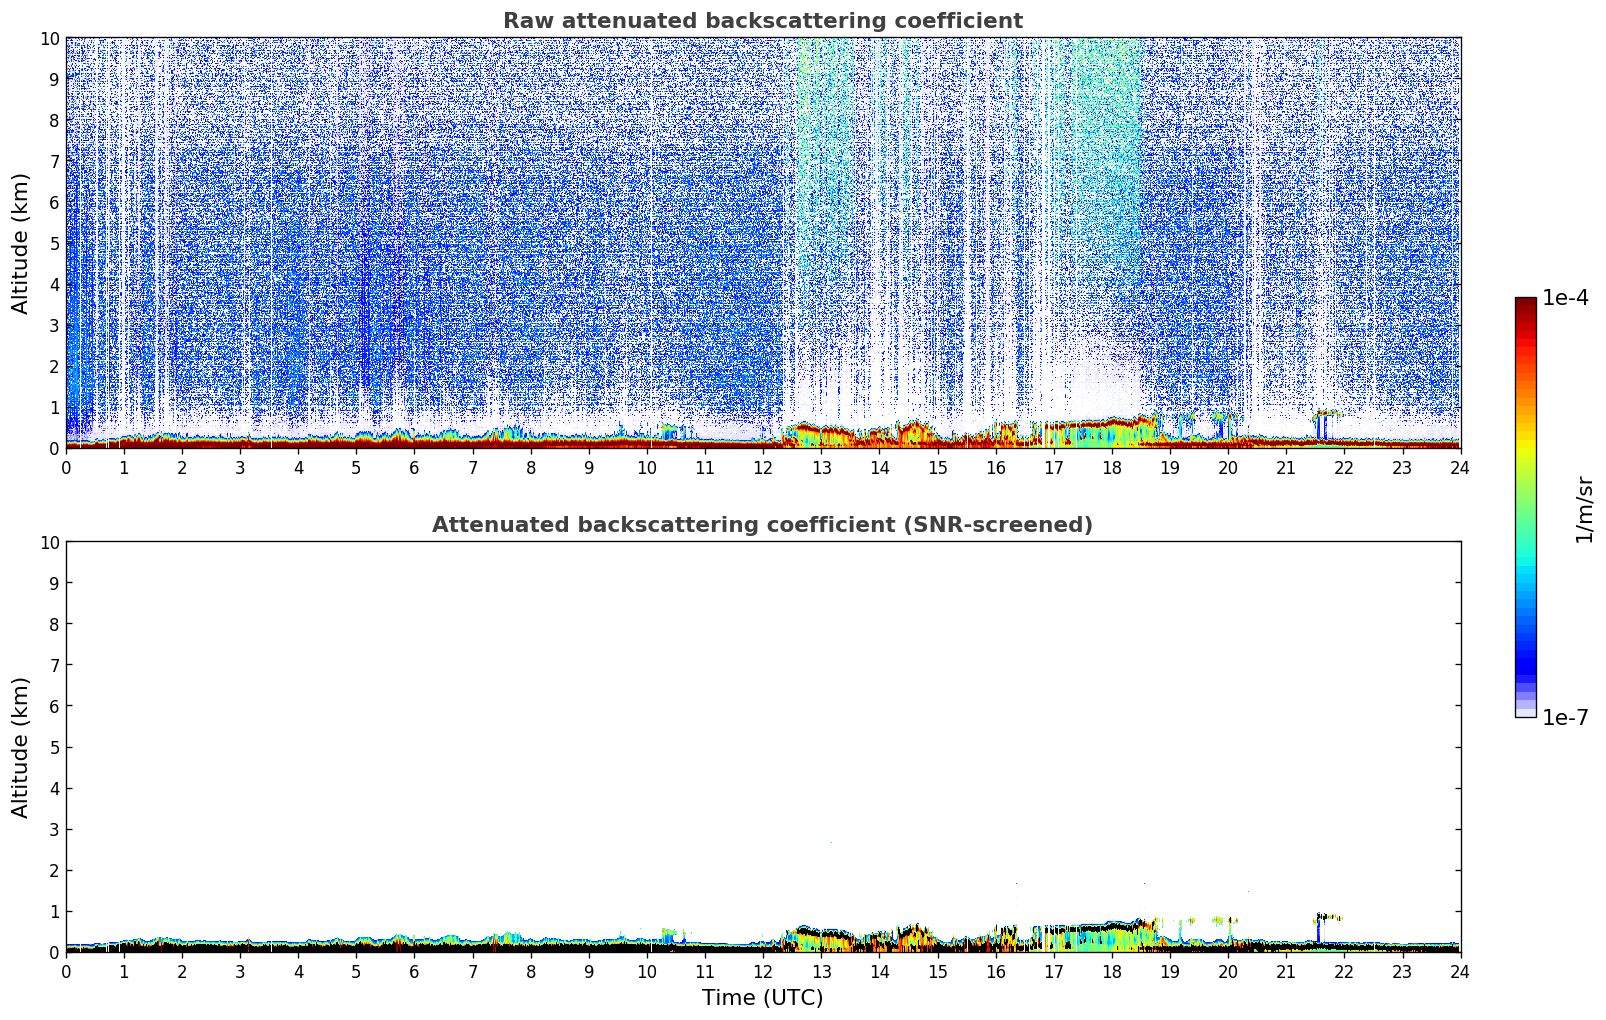Select hour 0 tick on lower time axis
Screen dimensions: 1606x1020
point(66,971)
